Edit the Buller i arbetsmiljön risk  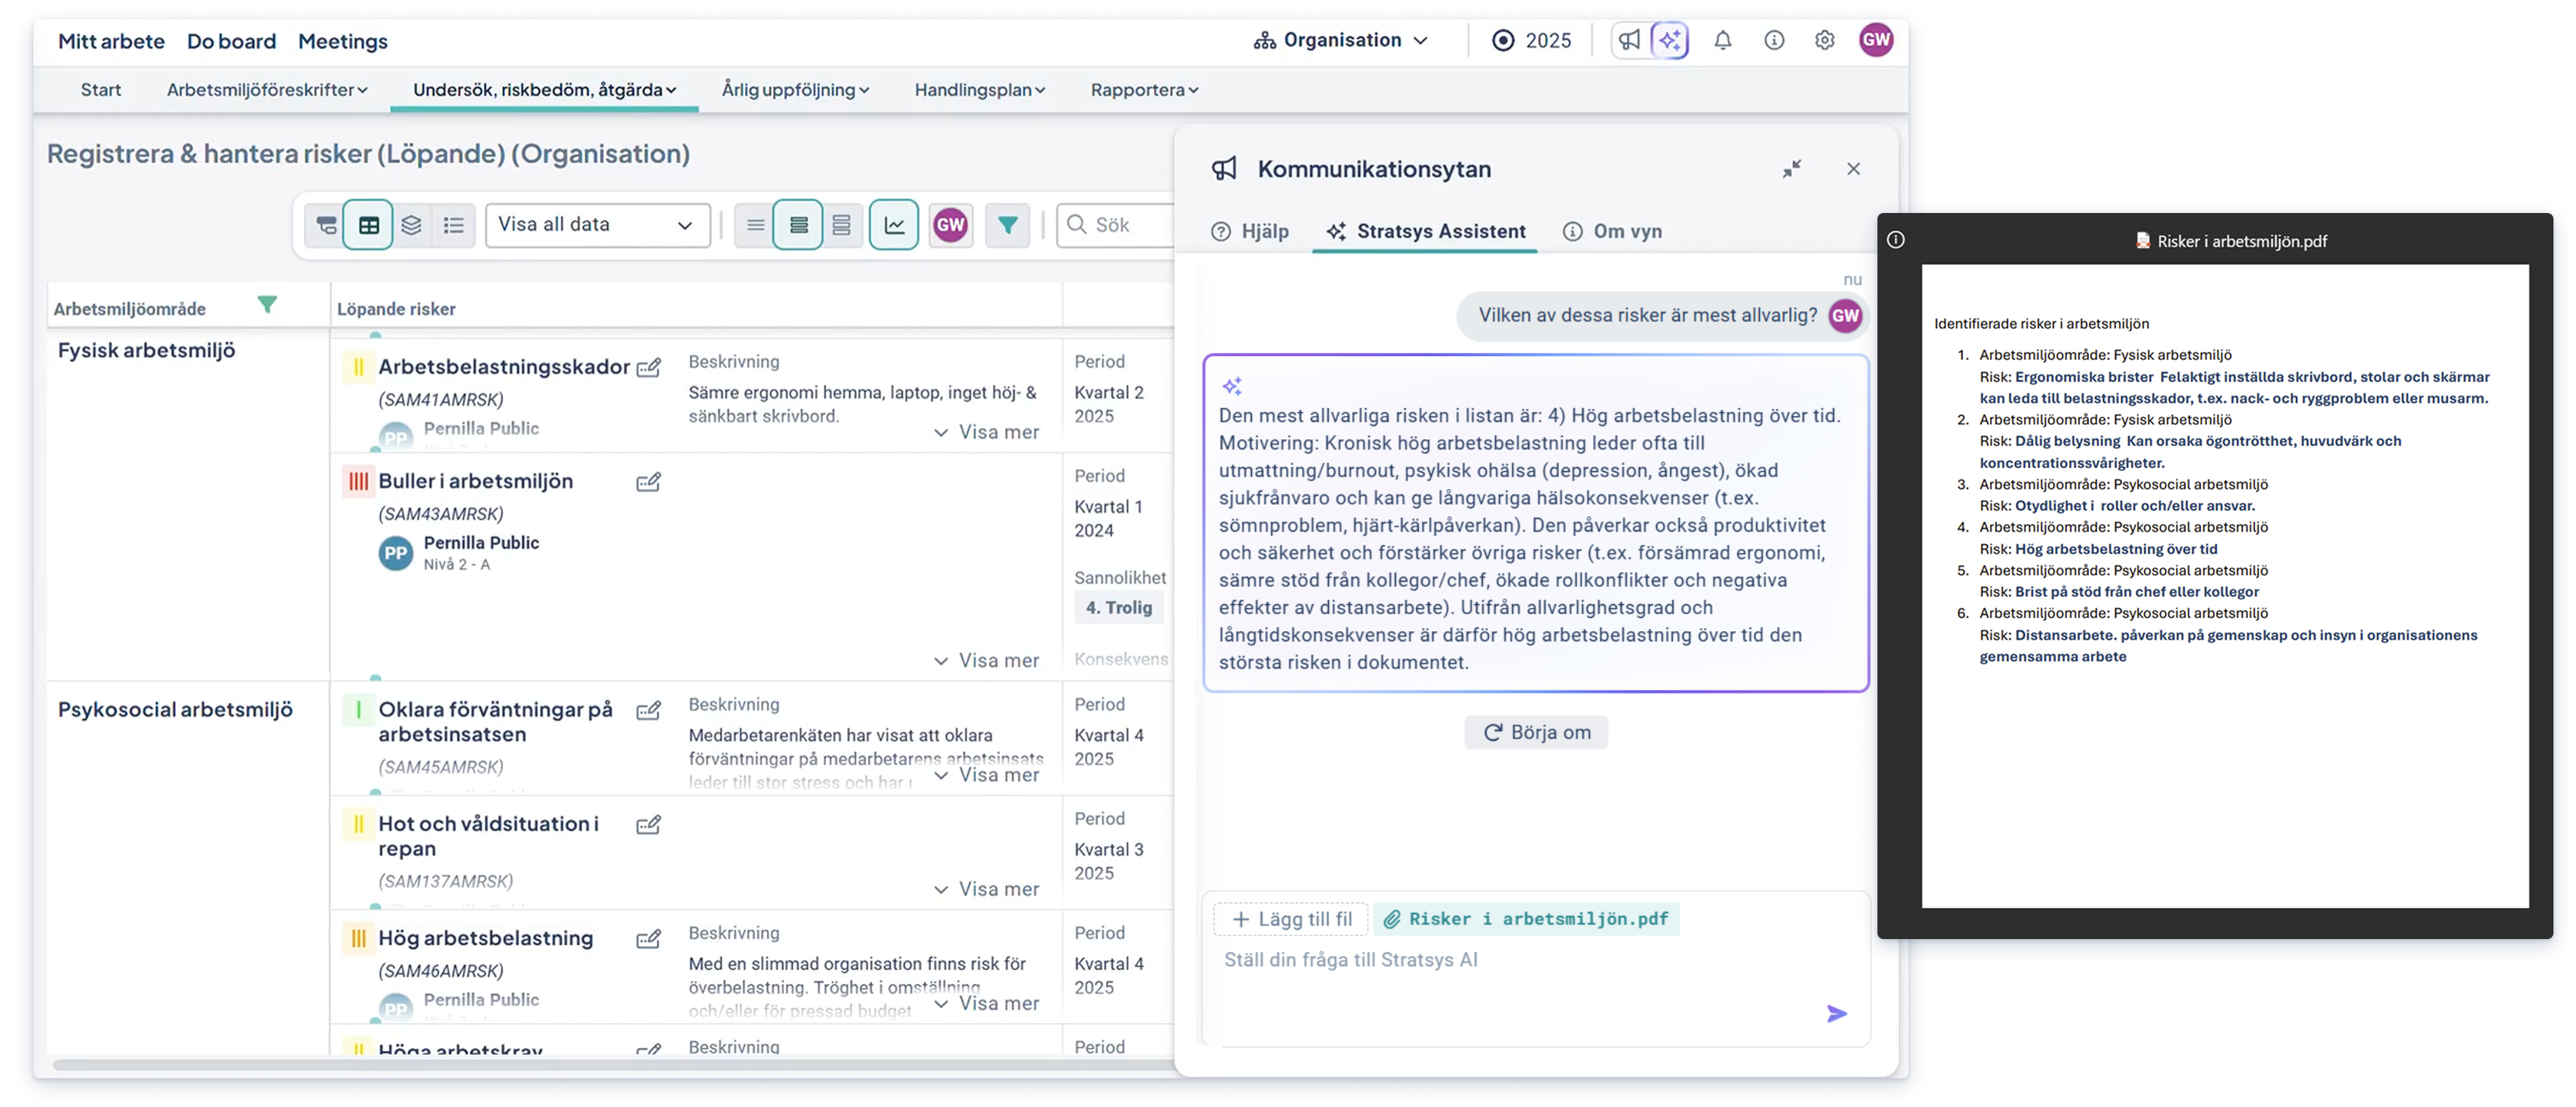[x=648, y=482]
